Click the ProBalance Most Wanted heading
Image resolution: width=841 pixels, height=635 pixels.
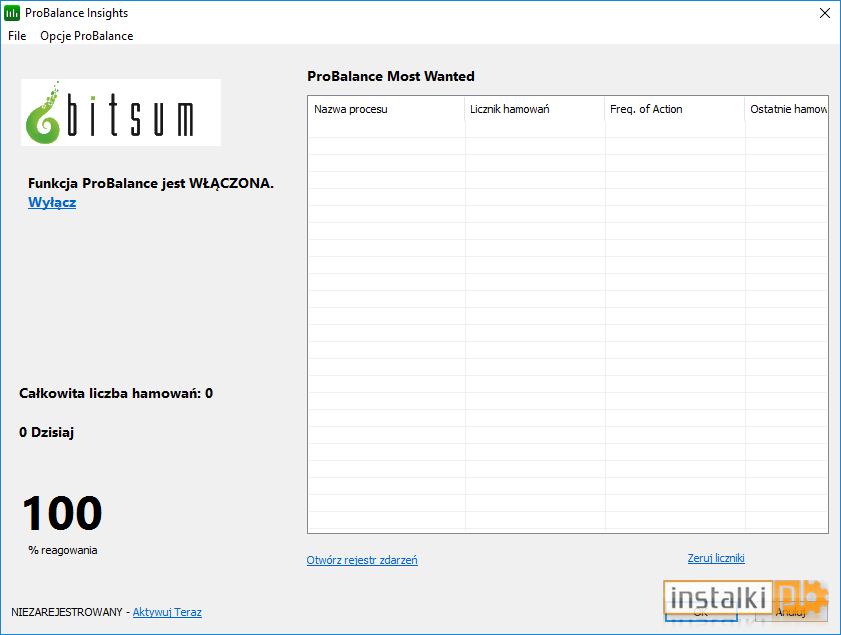(x=390, y=77)
